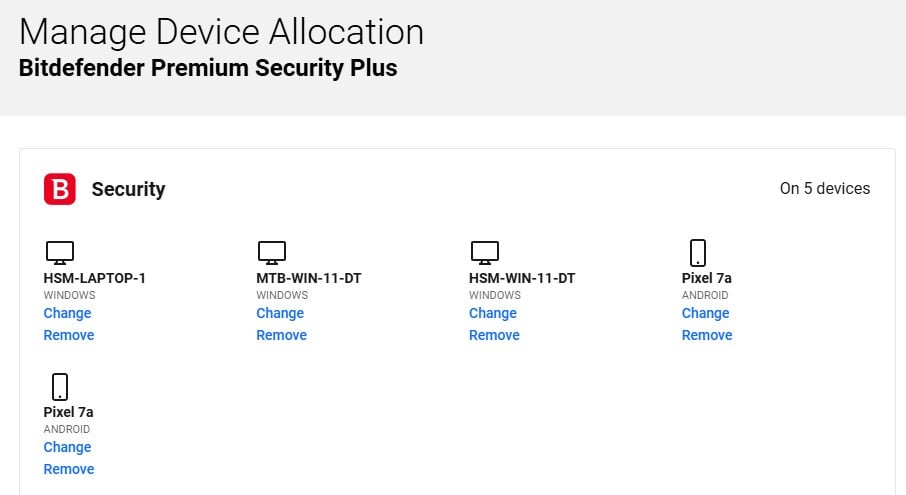The width and height of the screenshot is (906, 495).
Task: Change the MTB-WIN-11-DT device
Action: coord(280,313)
